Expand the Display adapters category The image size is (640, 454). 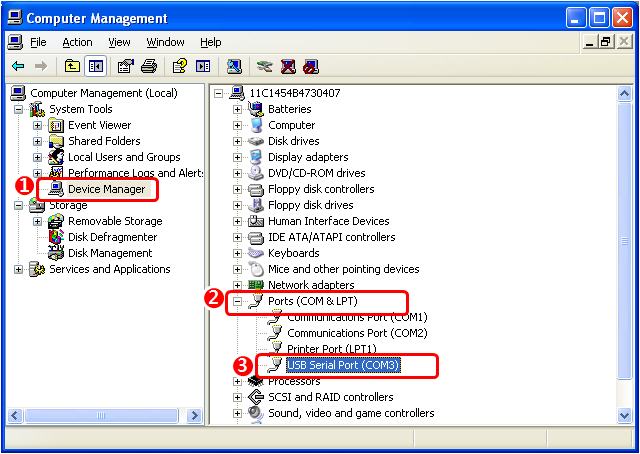pyautogui.click(x=238, y=157)
